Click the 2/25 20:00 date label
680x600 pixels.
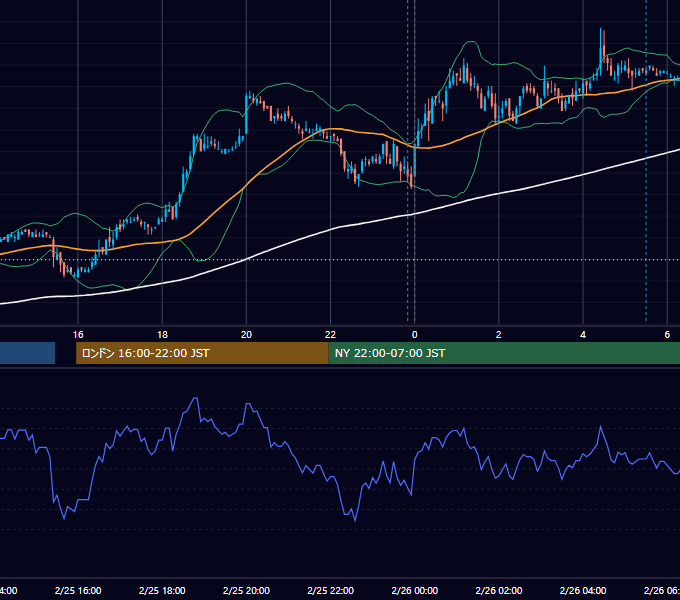coord(246,590)
